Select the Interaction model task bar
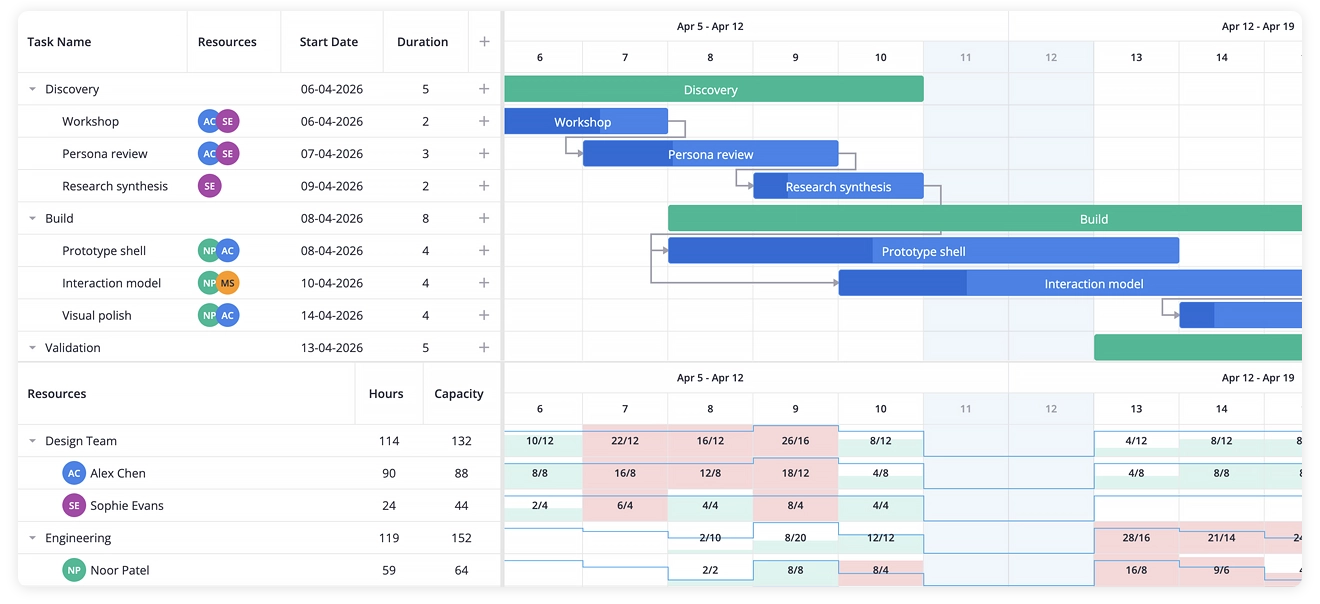 pyautogui.click(x=1070, y=283)
